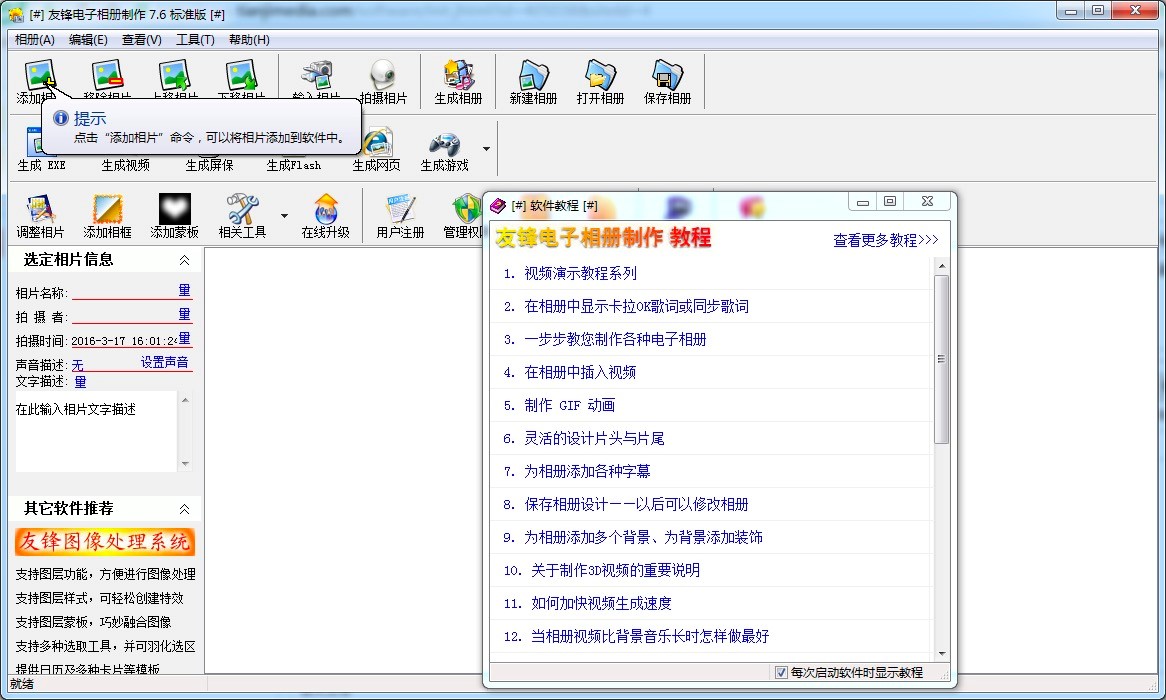Image resolution: width=1166 pixels, height=700 pixels.
Task: Click the 生成相册 toolbar icon
Action: click(x=458, y=75)
